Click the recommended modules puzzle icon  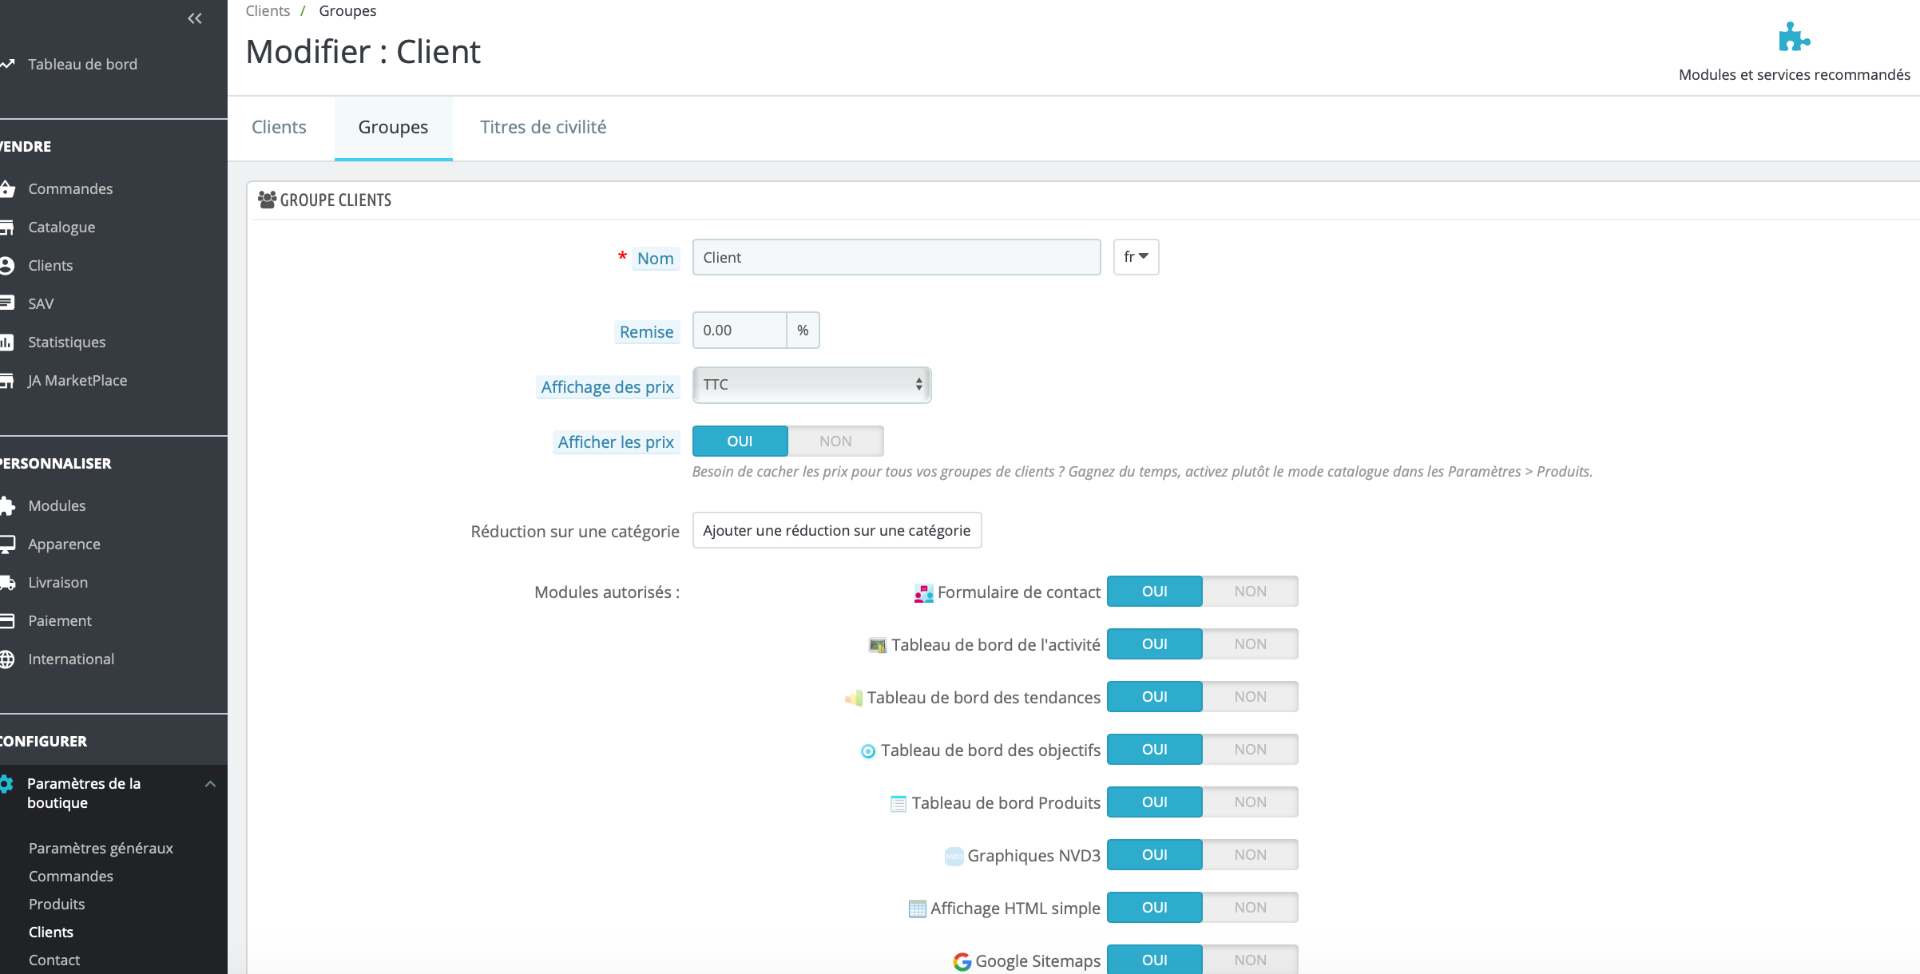coord(1794,37)
